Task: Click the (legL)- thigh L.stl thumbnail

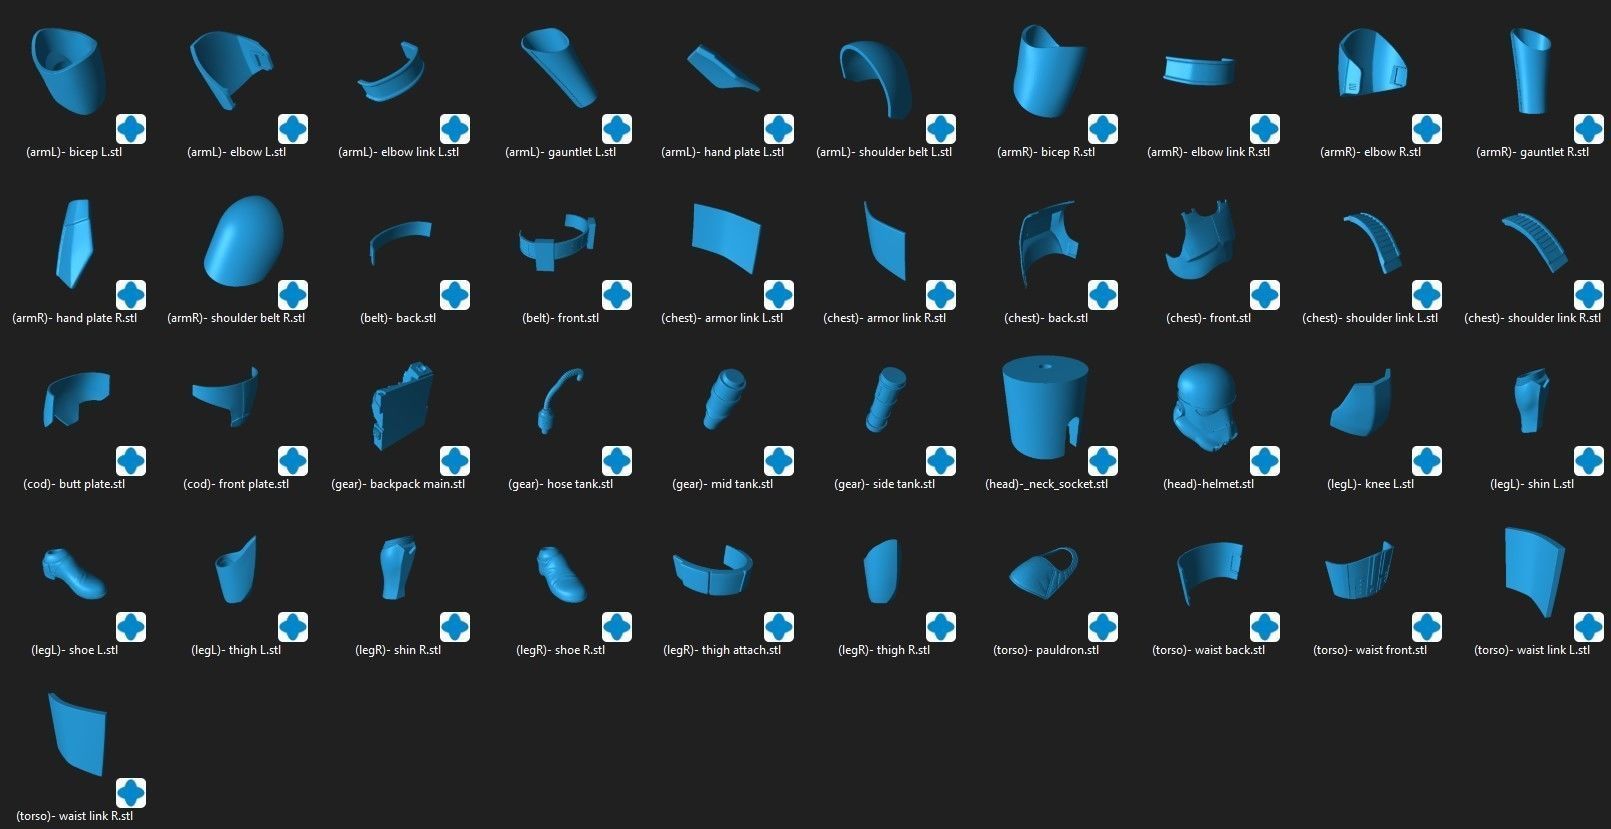Action: click(236, 570)
